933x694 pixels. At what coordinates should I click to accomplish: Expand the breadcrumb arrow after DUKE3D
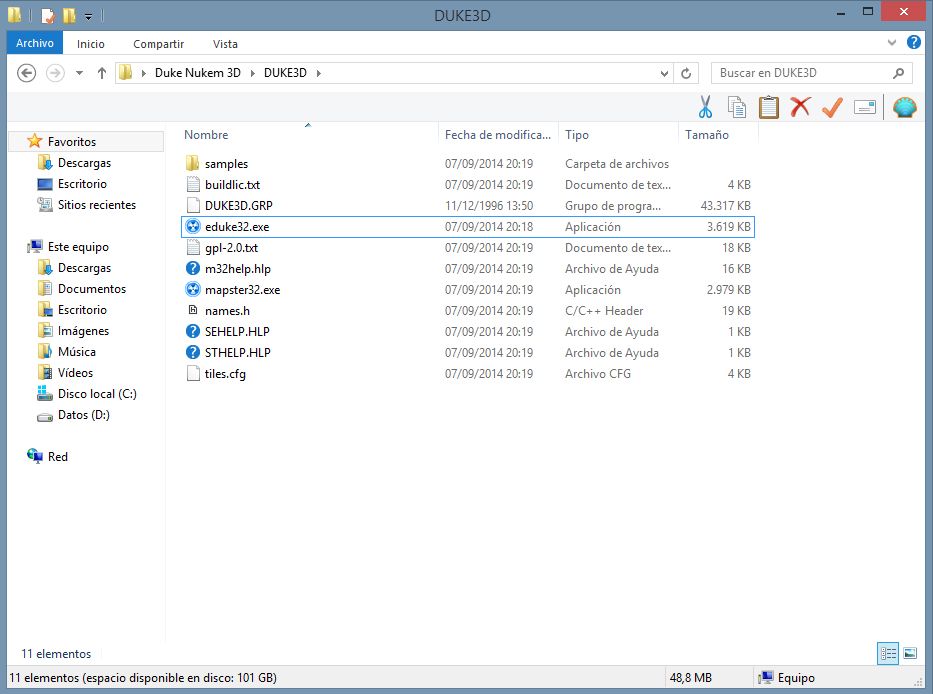coord(319,73)
